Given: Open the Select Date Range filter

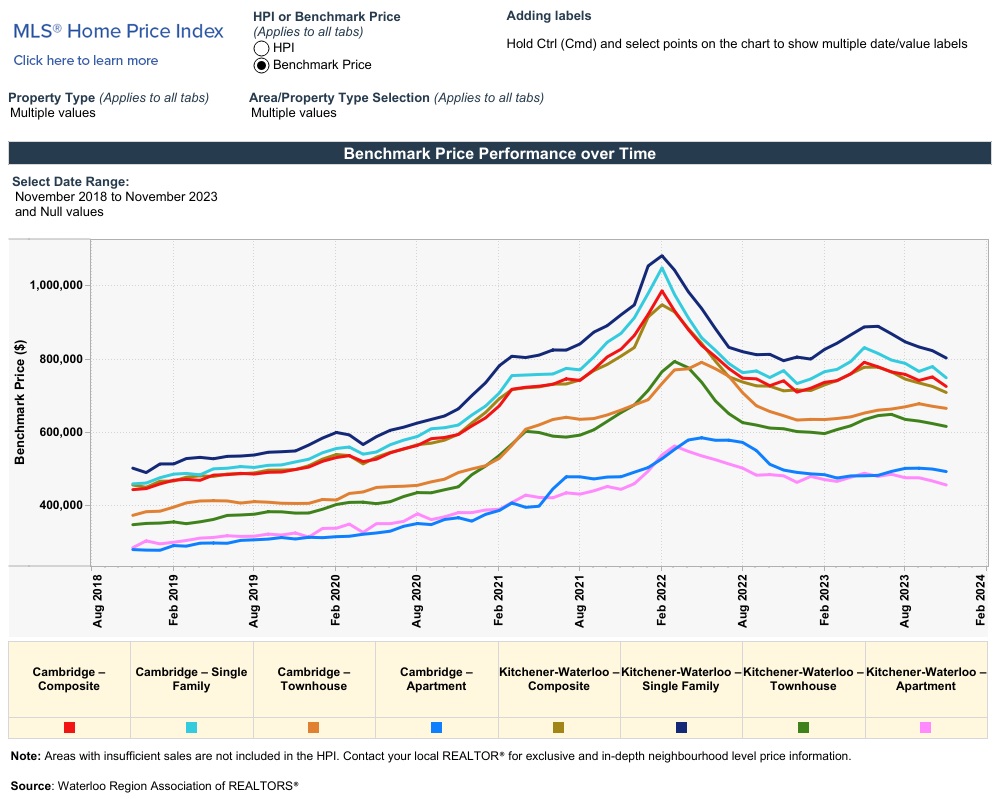Looking at the screenshot, I should point(116,197).
